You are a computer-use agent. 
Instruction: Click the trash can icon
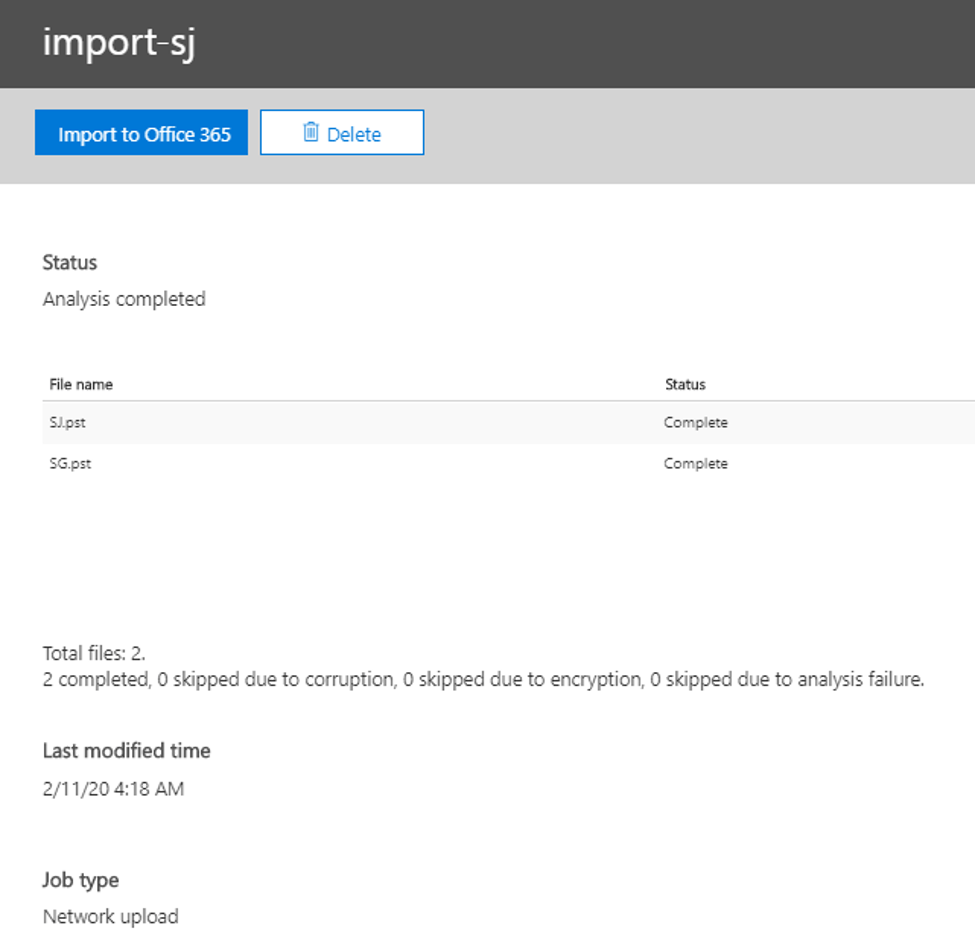tap(311, 132)
